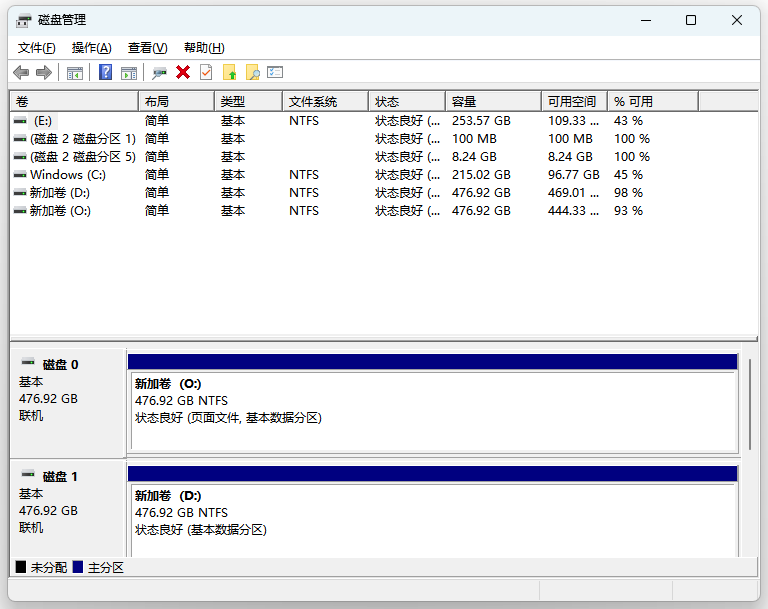Maximize the 磁盘管理 window
This screenshot has height=609, width=768.
pos(691,21)
